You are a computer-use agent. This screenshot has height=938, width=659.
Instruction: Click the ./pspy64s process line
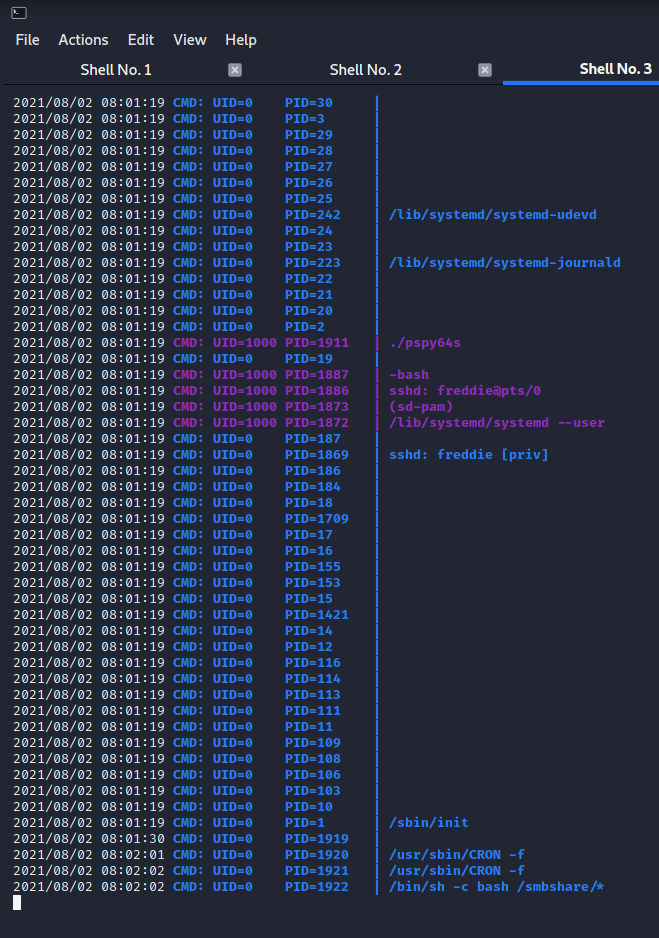click(x=424, y=343)
